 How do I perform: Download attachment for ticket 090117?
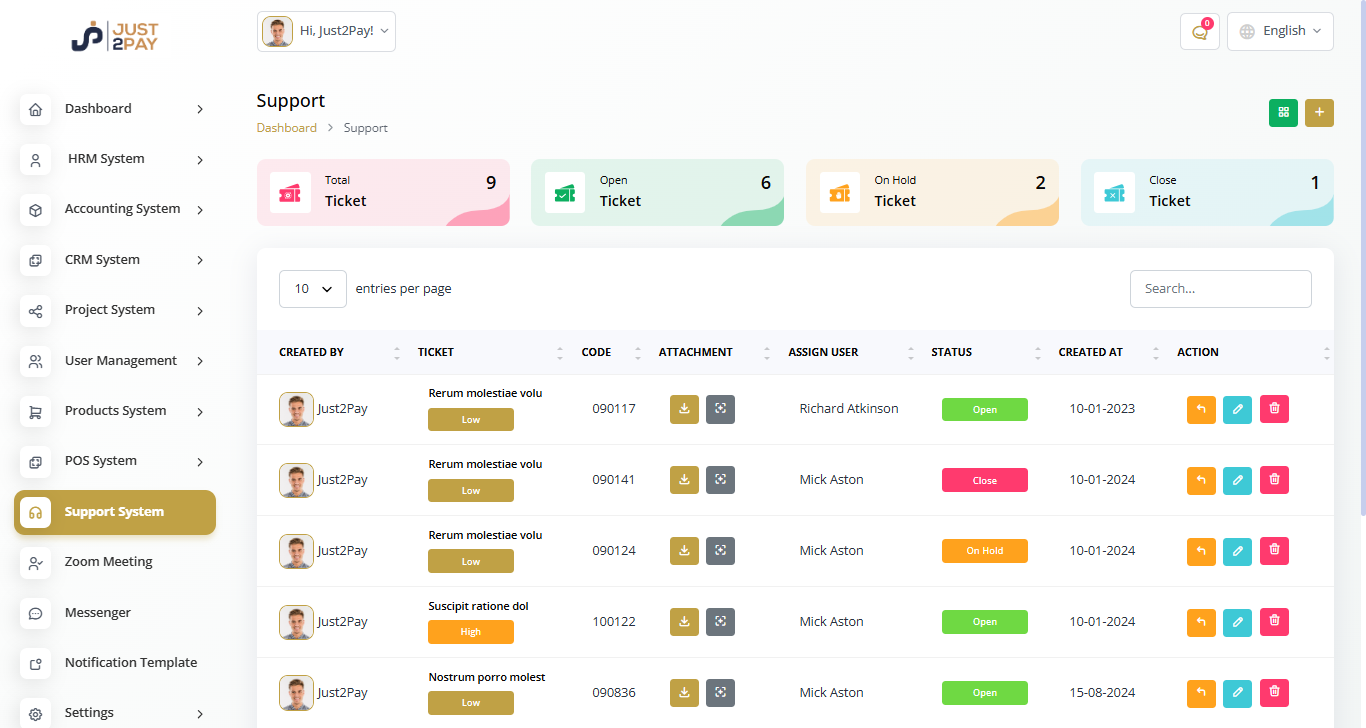[684, 409]
